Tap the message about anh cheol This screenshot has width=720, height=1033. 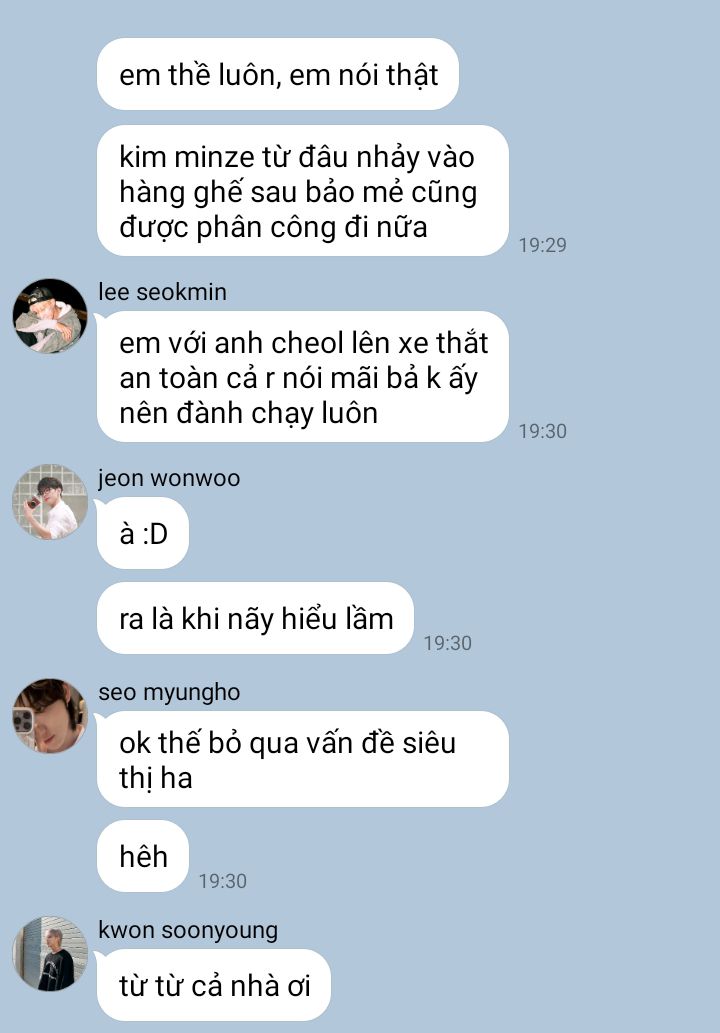[303, 377]
